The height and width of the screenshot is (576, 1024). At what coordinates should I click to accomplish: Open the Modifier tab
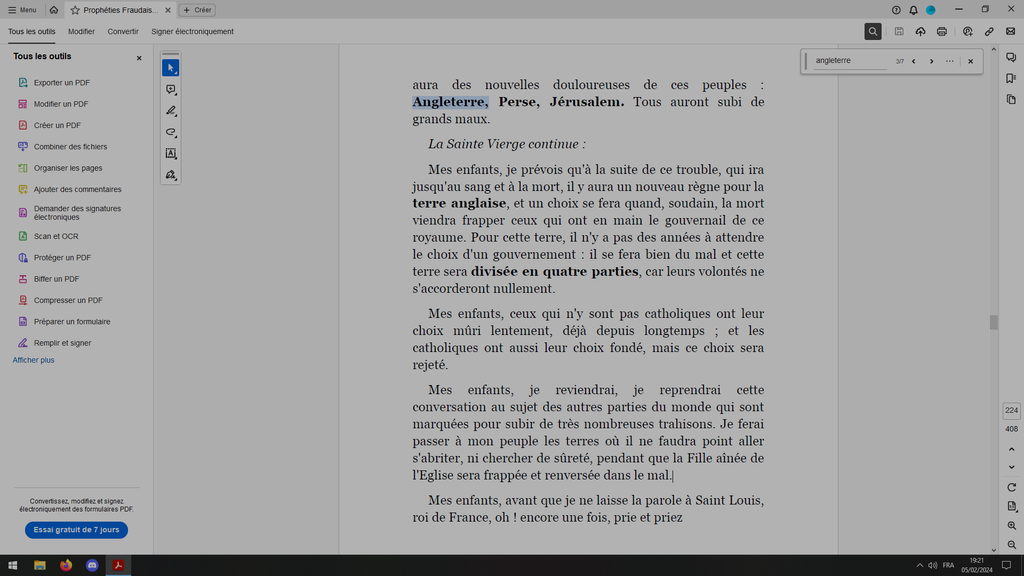pyautogui.click(x=81, y=31)
